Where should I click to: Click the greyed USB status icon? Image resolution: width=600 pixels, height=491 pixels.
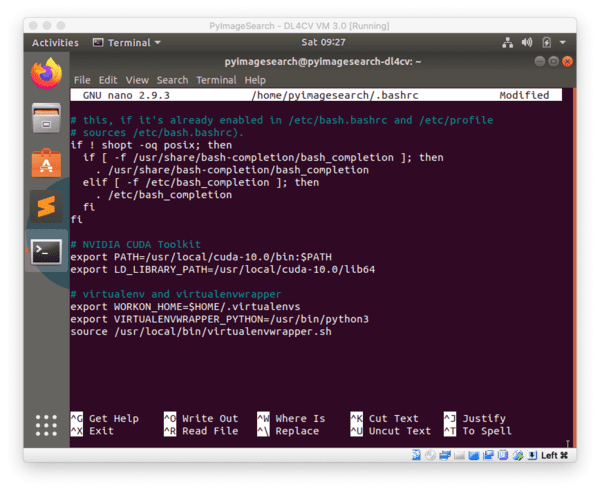tap(459, 455)
